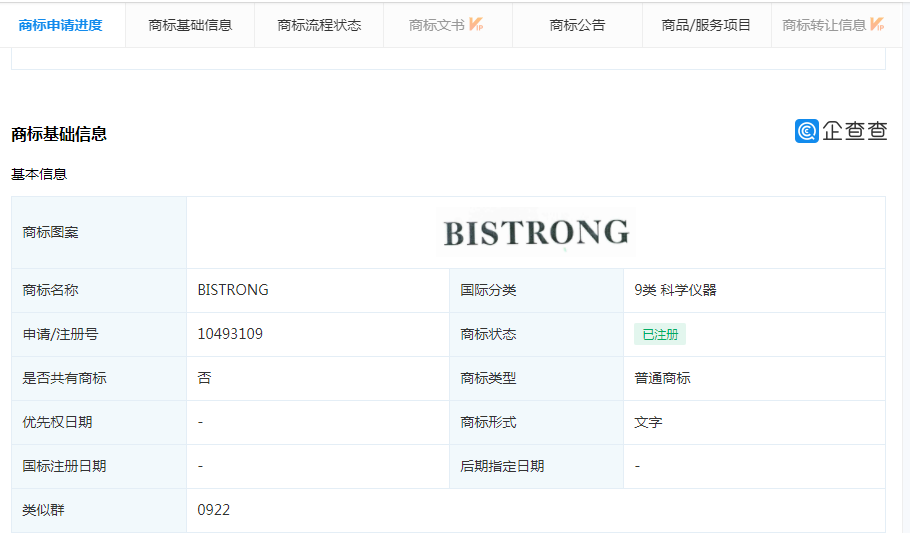The height and width of the screenshot is (533, 910).
Task: Click the VIP badge beside 商标转让信息
Action: coord(877,24)
